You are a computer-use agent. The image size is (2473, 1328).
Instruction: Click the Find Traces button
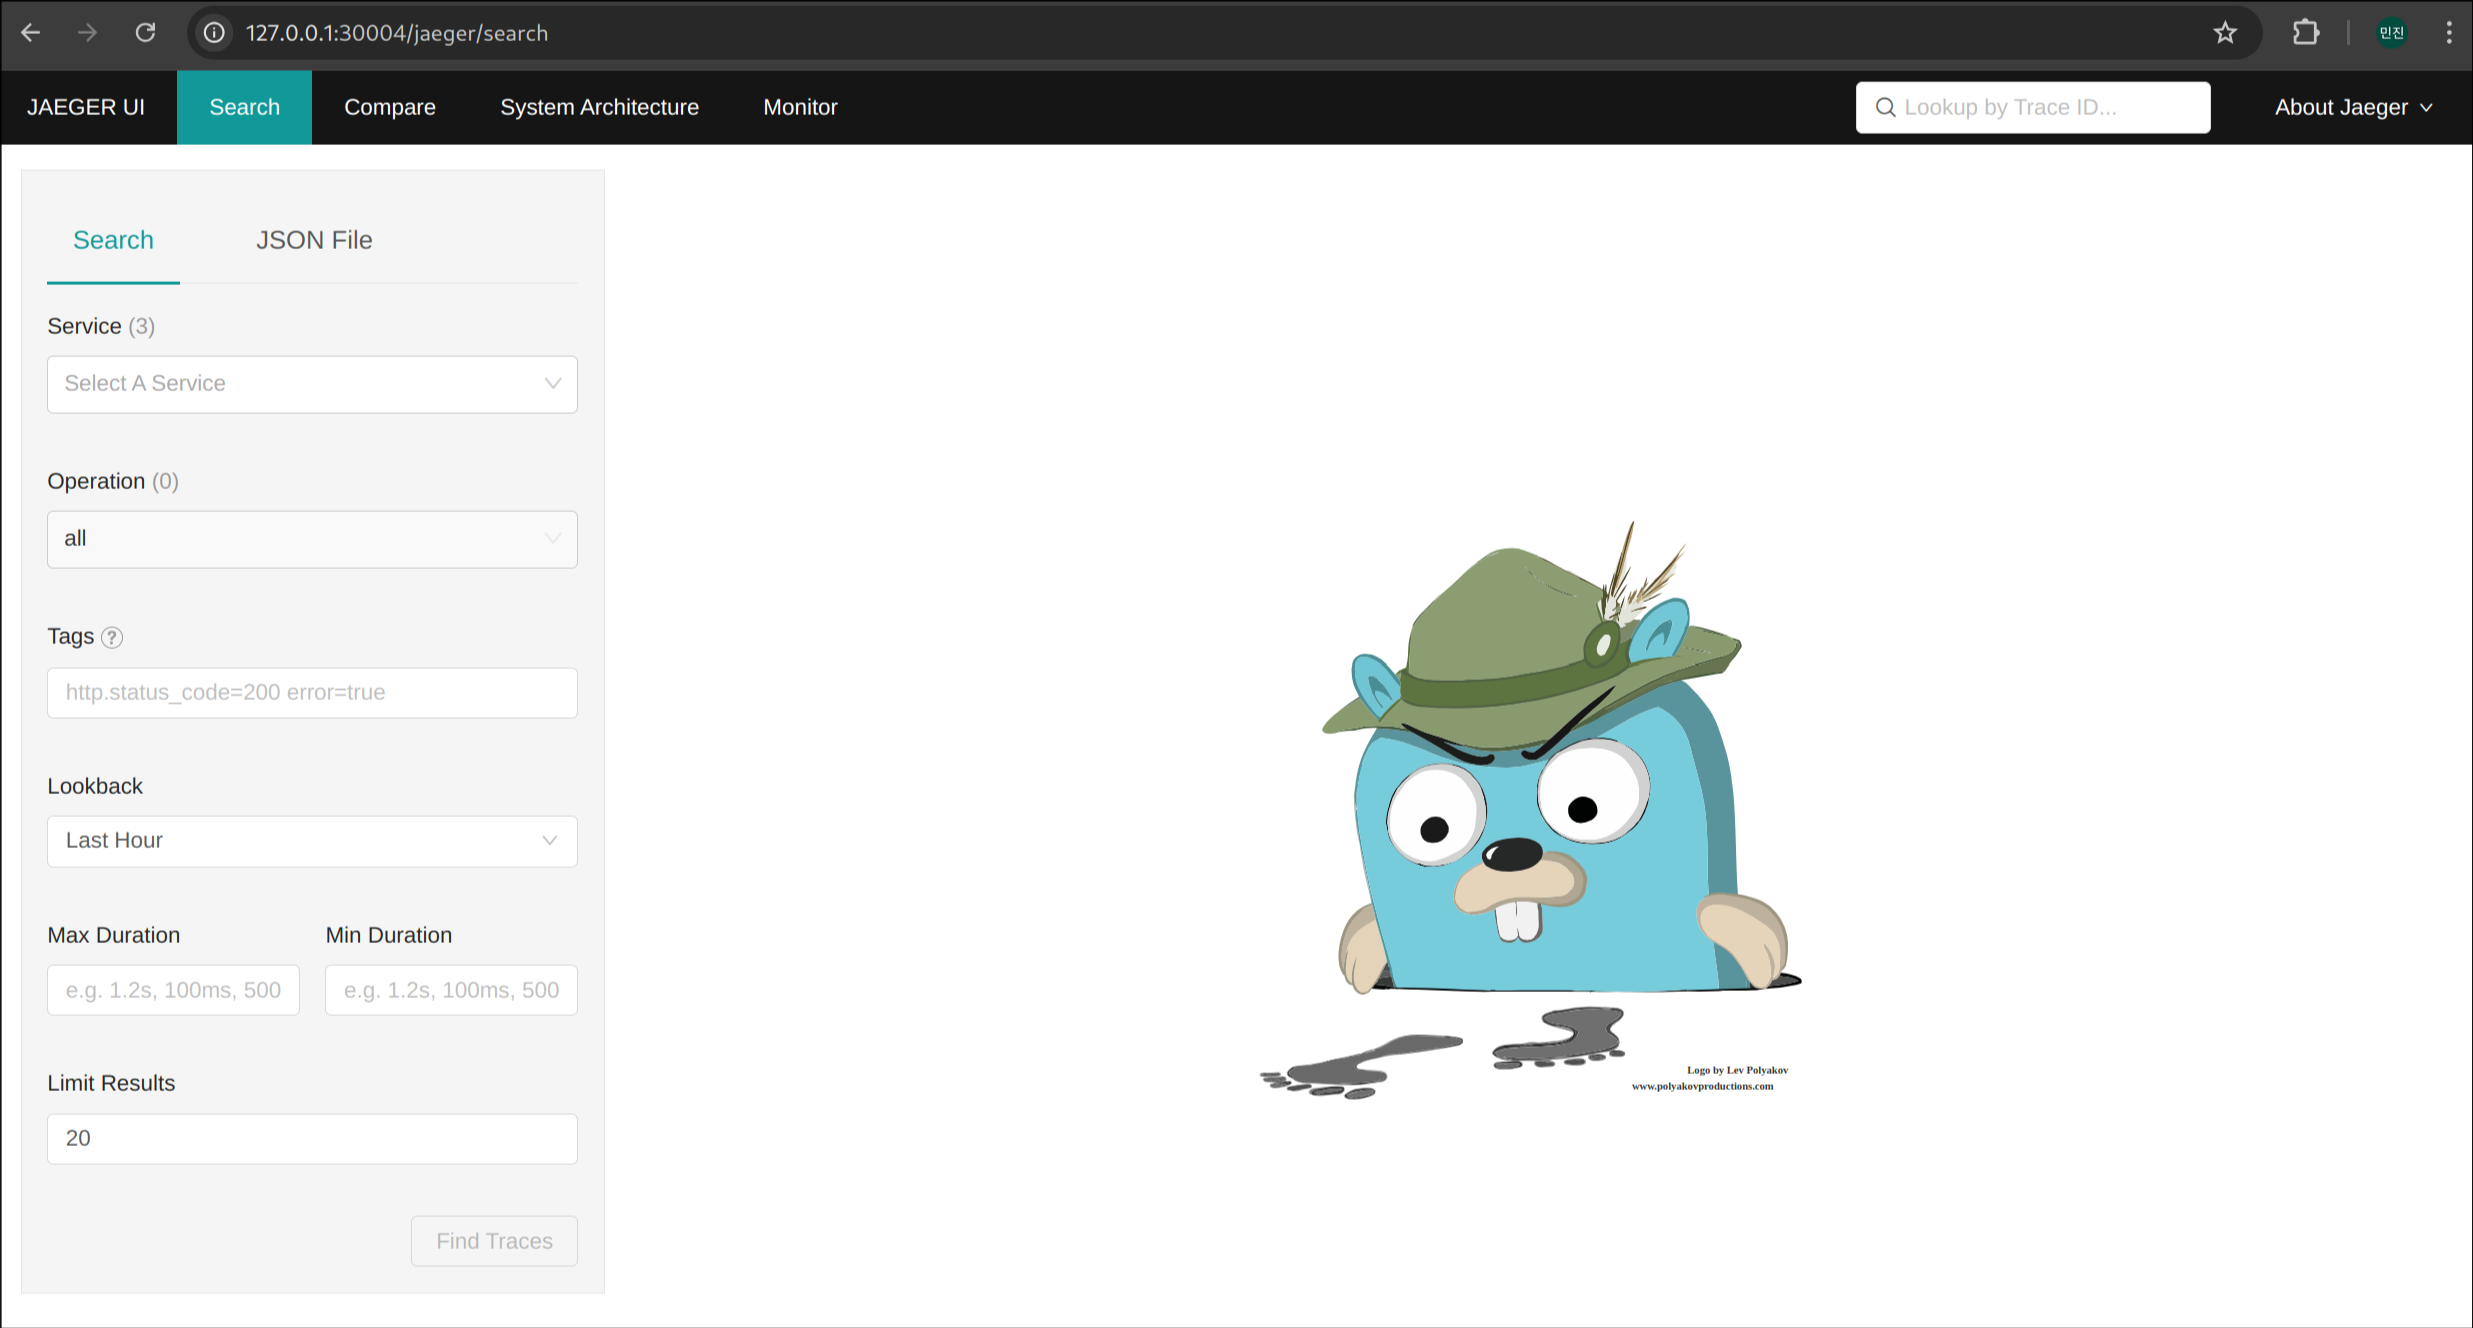point(494,1241)
